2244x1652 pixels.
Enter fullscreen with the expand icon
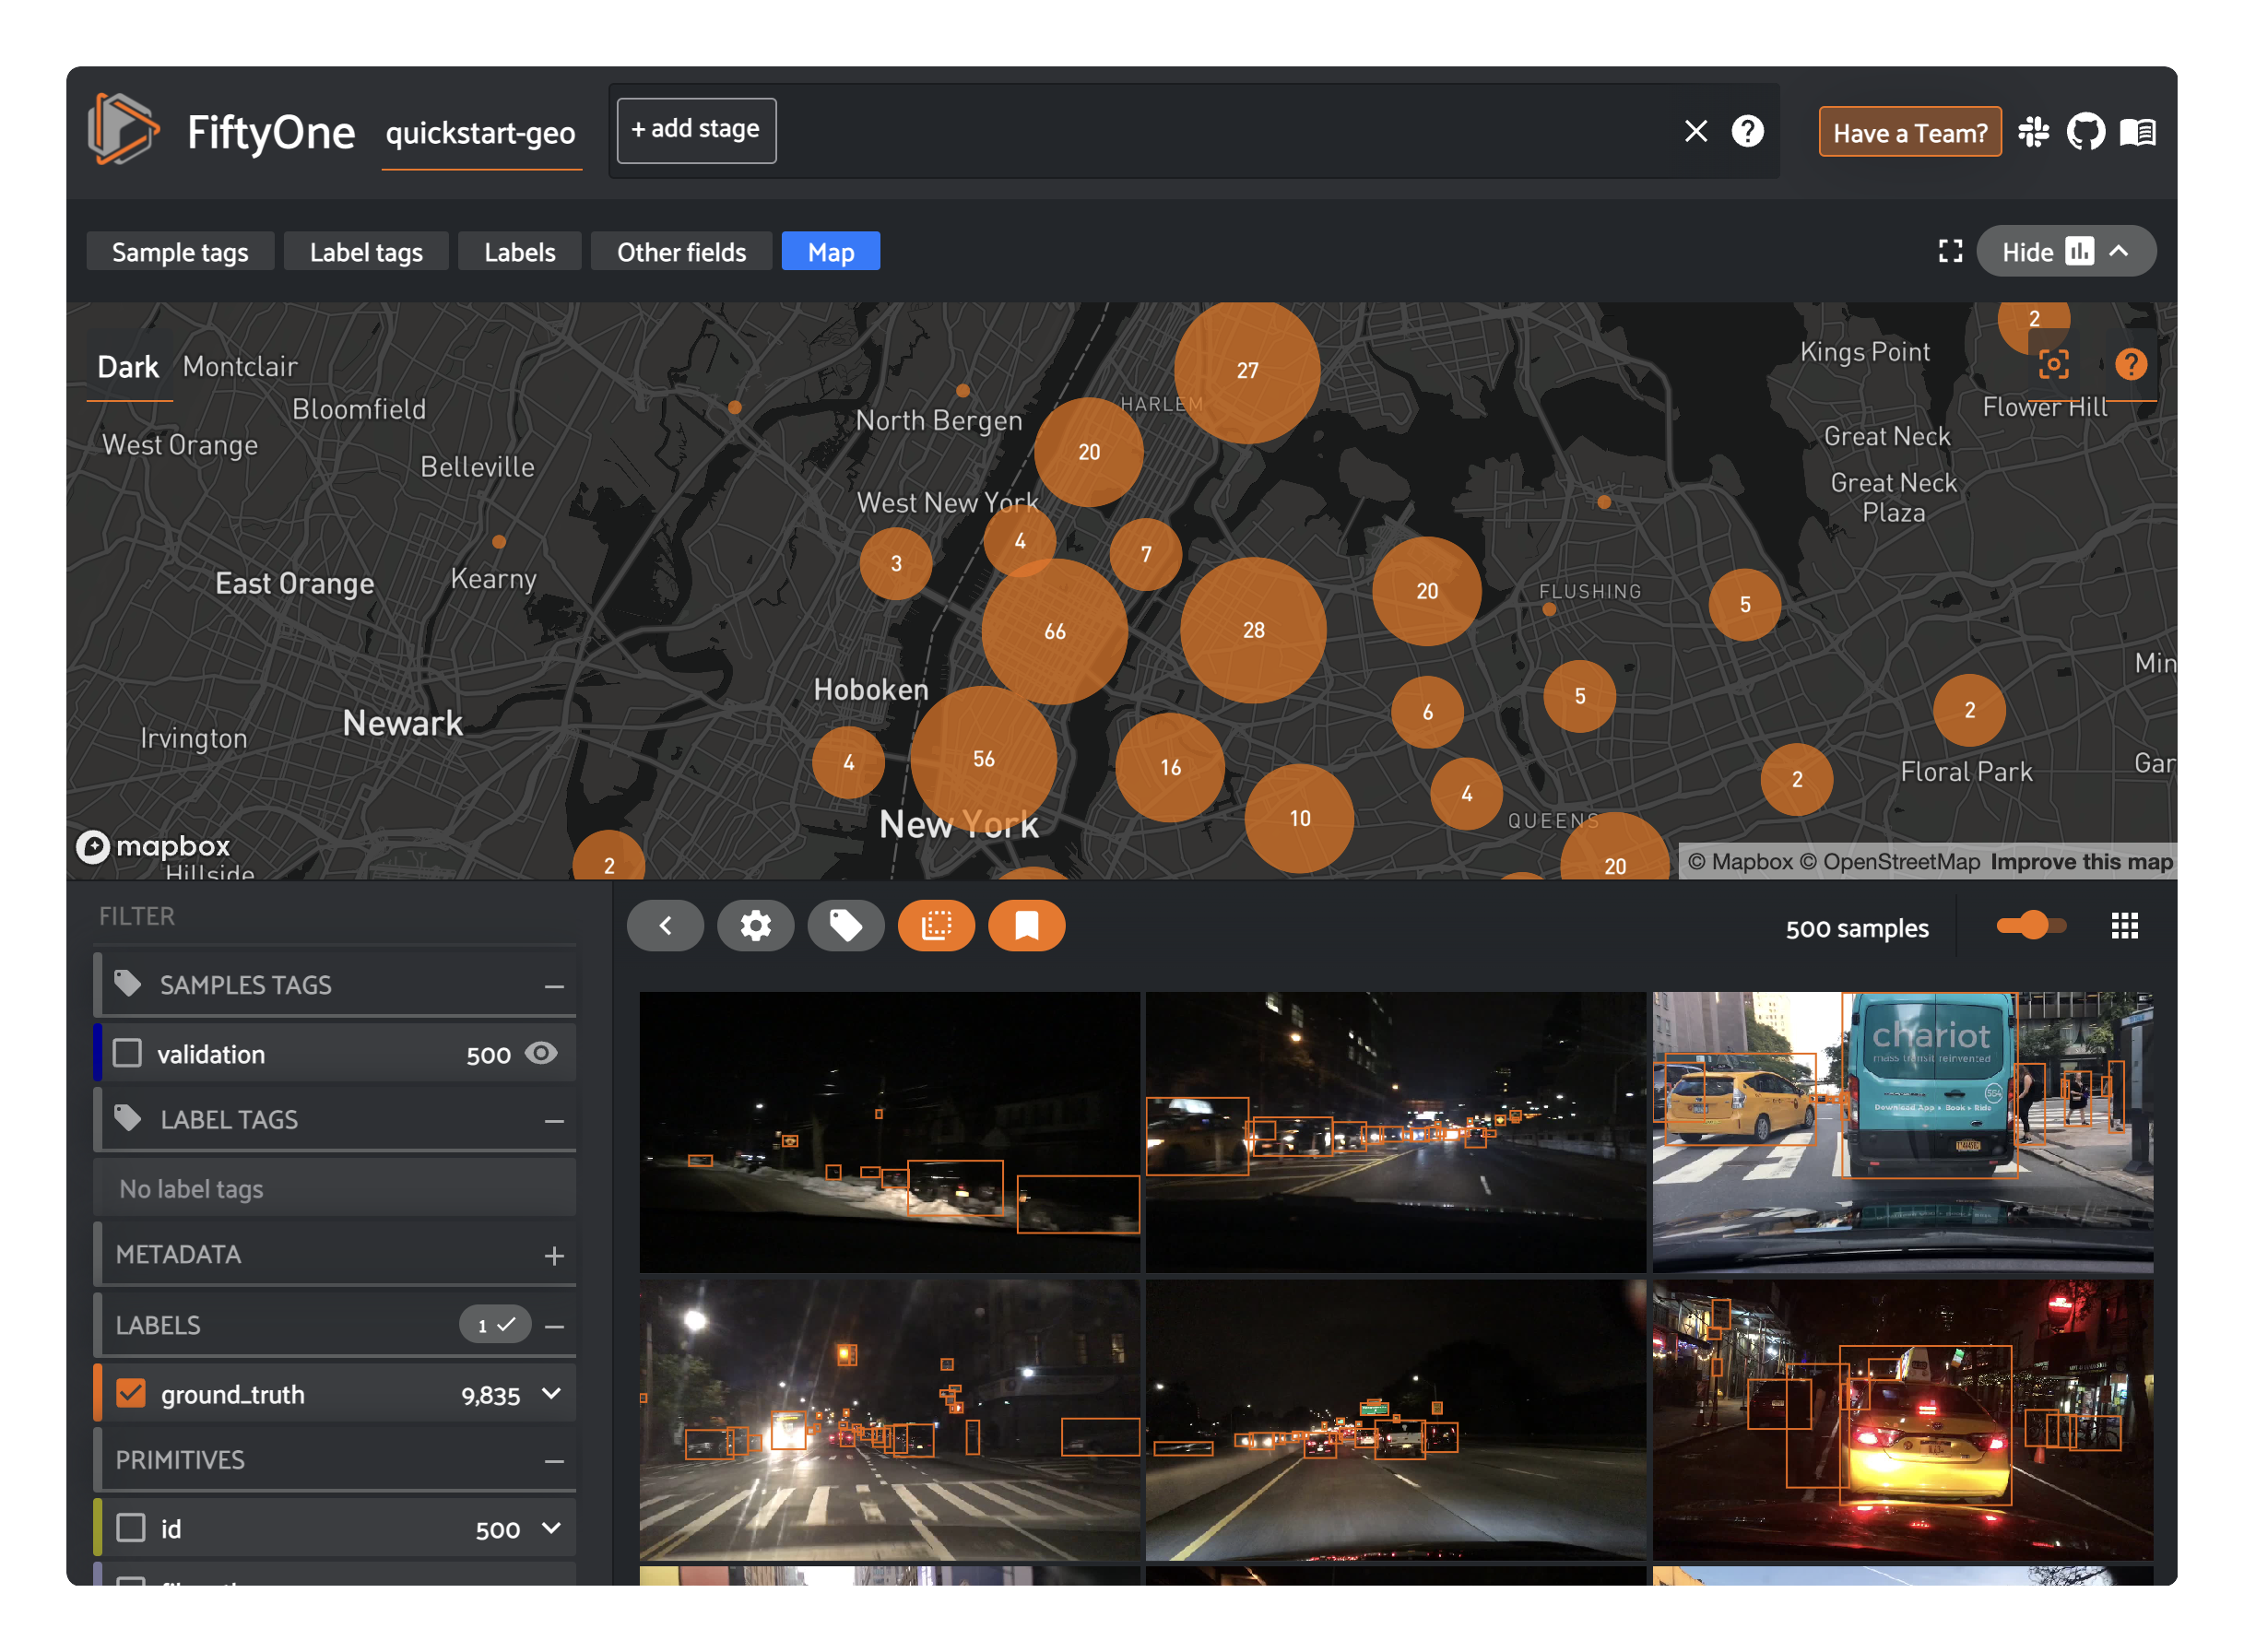(1950, 251)
